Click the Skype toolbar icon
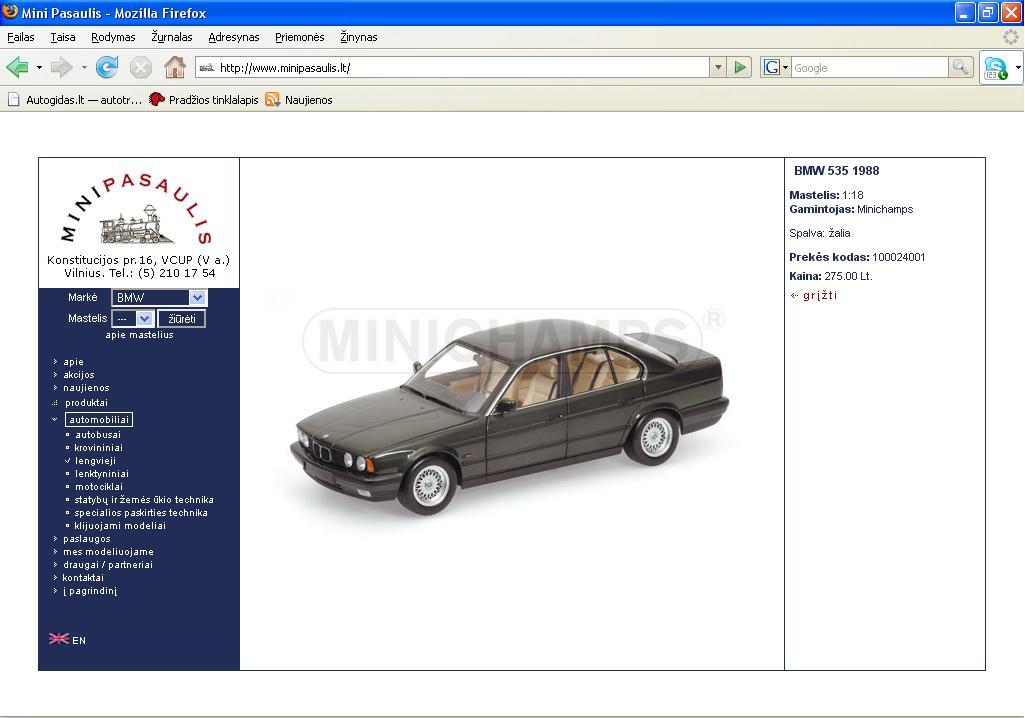 tap(995, 68)
